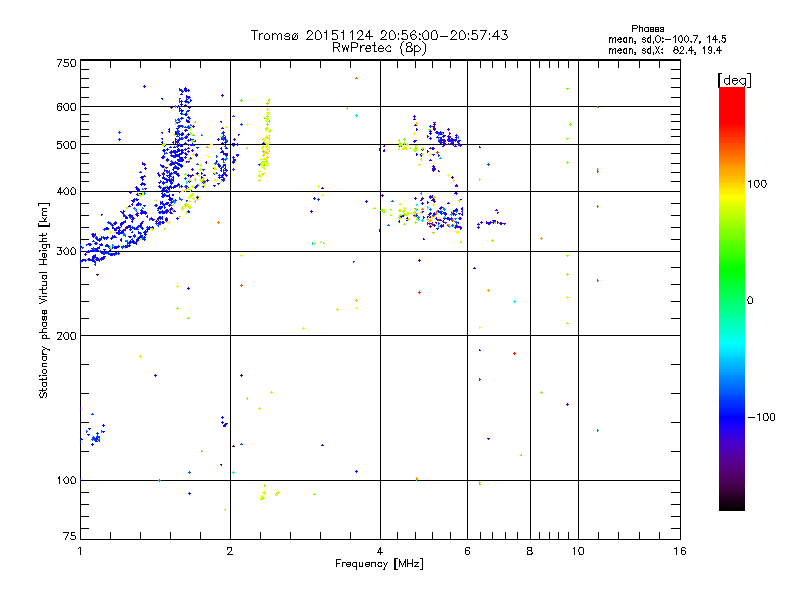Click the y-axis tick label '400'
This screenshot has width=800, height=600.
[x=66, y=192]
